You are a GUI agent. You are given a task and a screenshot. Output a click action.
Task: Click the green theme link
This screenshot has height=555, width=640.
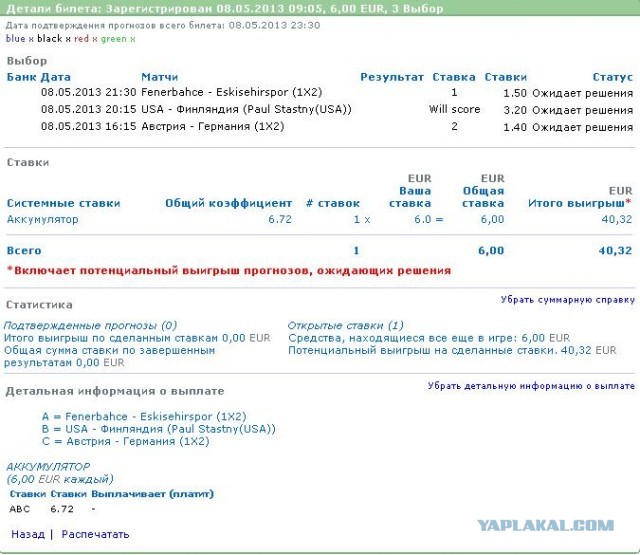tap(113, 39)
